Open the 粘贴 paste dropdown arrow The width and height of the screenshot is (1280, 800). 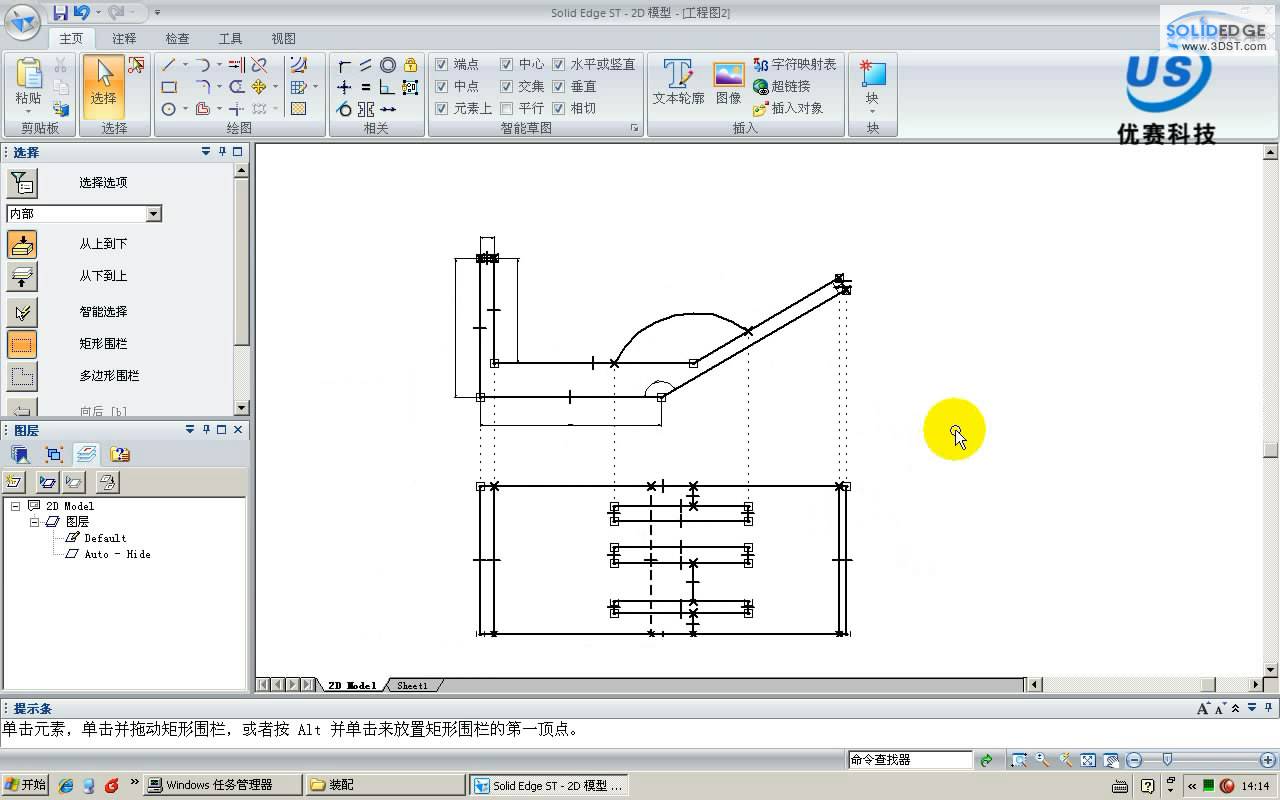pos(28,111)
